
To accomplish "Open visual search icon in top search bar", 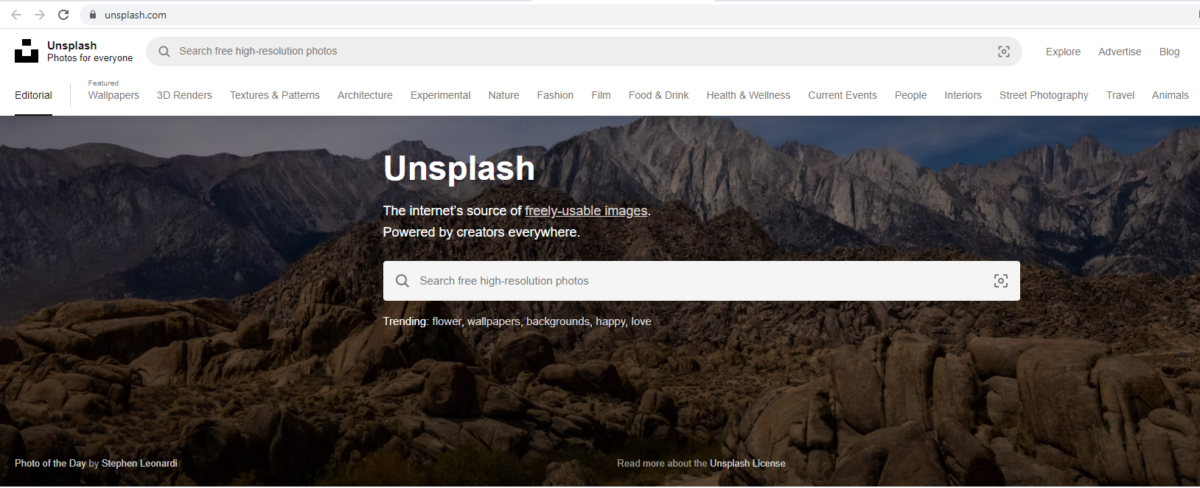I will click(1004, 52).
